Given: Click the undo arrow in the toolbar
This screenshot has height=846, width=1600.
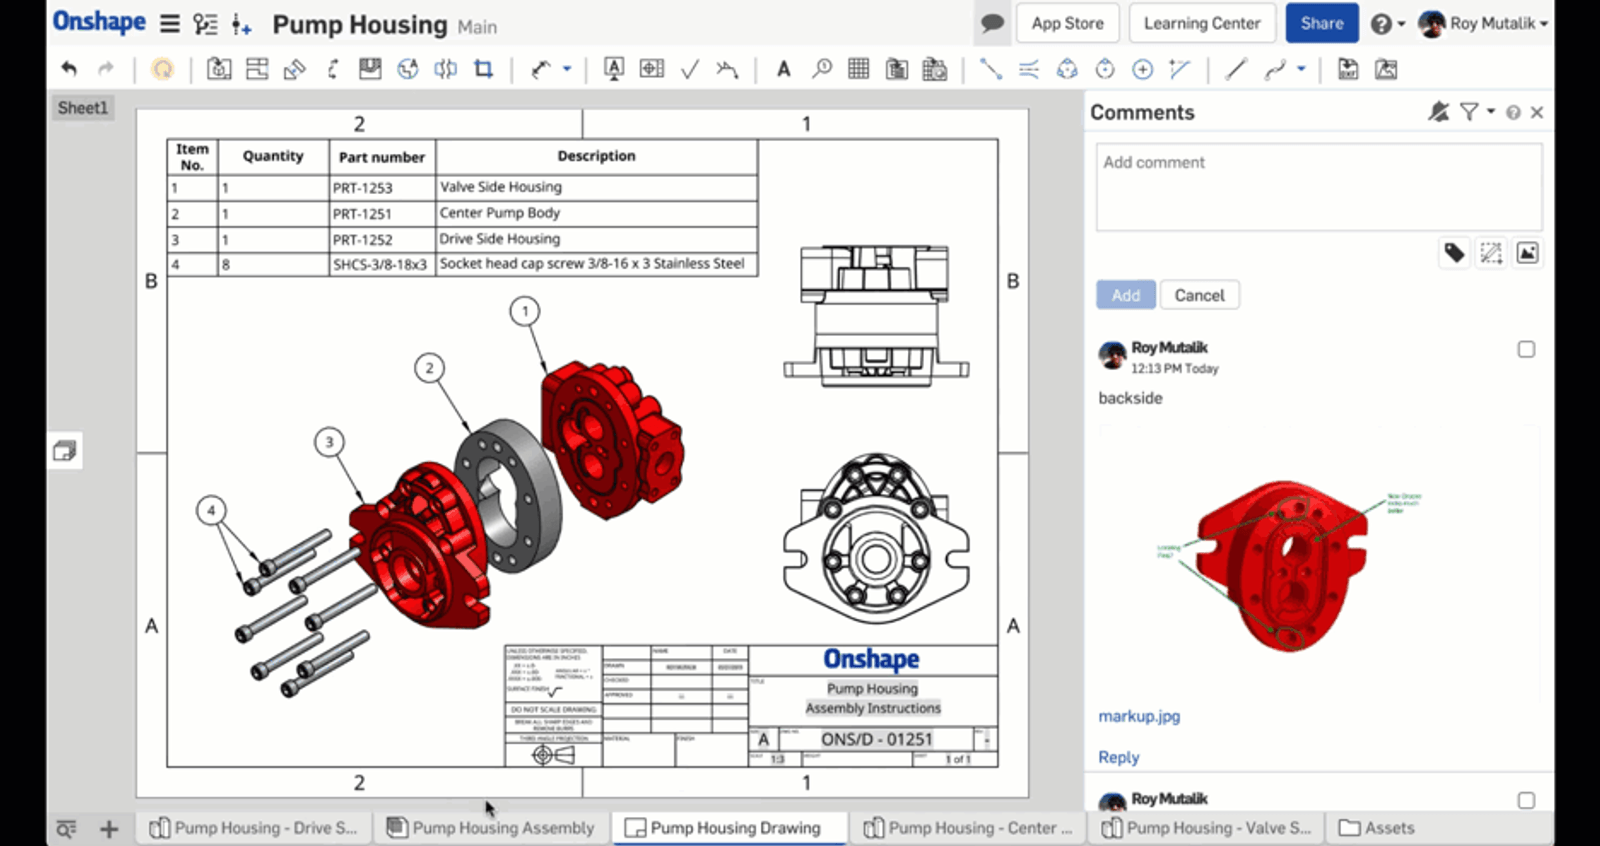Looking at the screenshot, I should 69,69.
